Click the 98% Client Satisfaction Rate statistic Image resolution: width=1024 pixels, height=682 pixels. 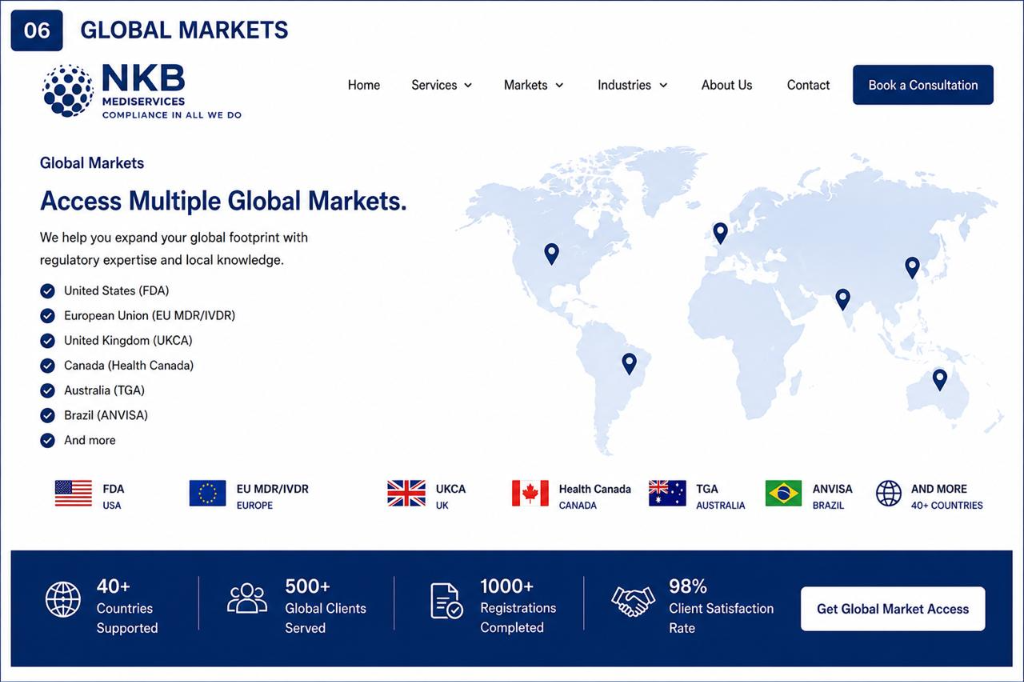tap(721, 606)
